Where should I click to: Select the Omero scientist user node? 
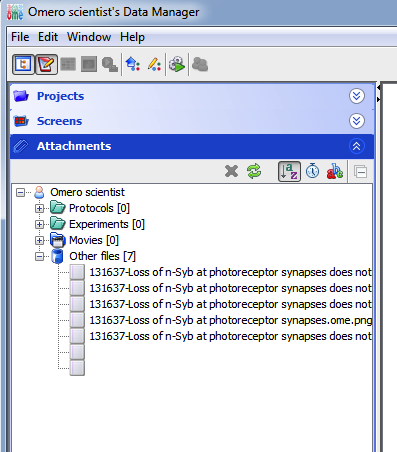point(87,192)
